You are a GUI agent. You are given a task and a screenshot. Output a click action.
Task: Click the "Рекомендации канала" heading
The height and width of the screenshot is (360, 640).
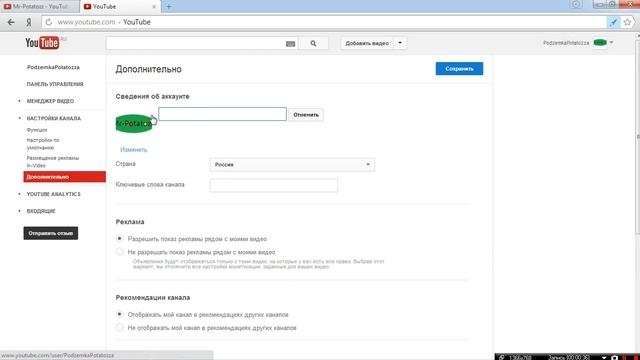click(153, 298)
